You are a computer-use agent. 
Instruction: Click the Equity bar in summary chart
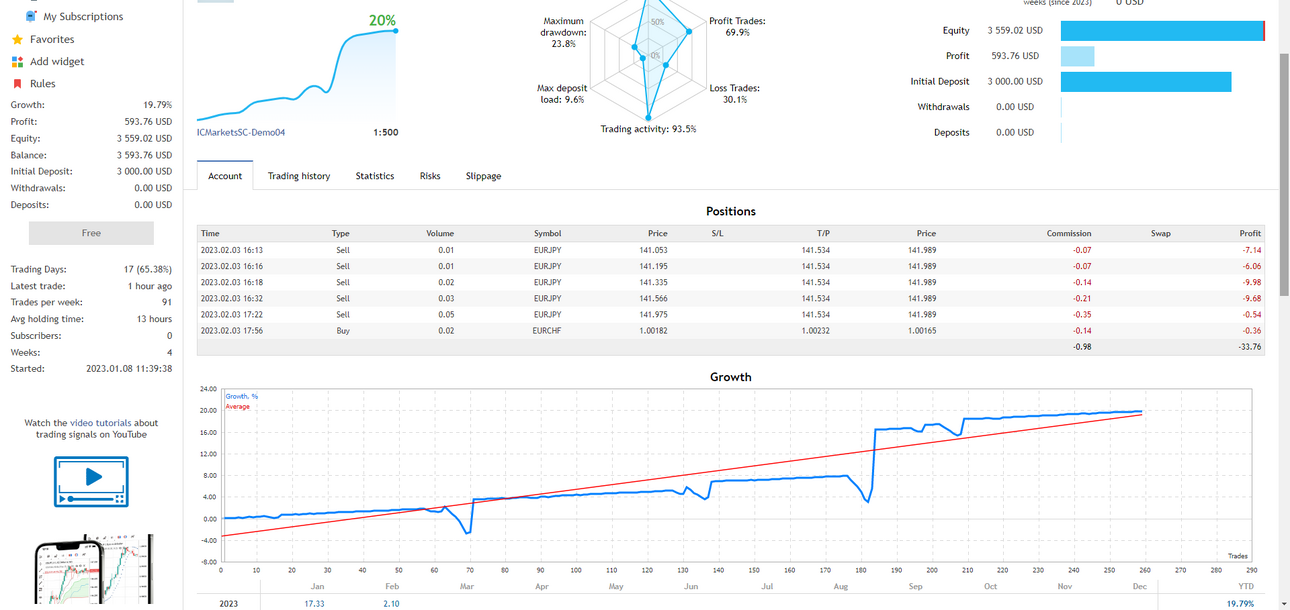click(x=1163, y=31)
